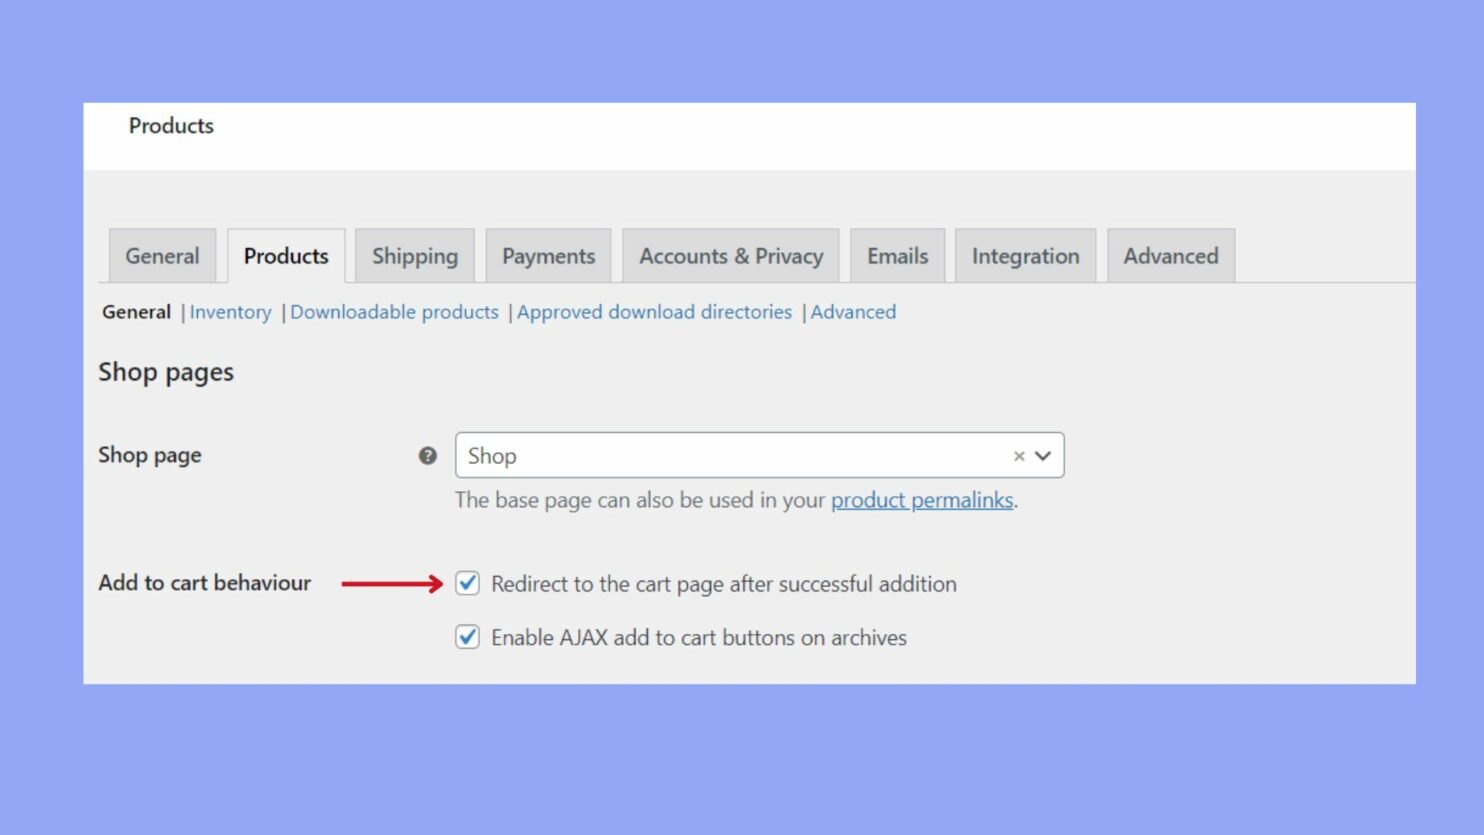The height and width of the screenshot is (835, 1484).
Task: Open the Payments settings tab
Action: [x=548, y=255]
